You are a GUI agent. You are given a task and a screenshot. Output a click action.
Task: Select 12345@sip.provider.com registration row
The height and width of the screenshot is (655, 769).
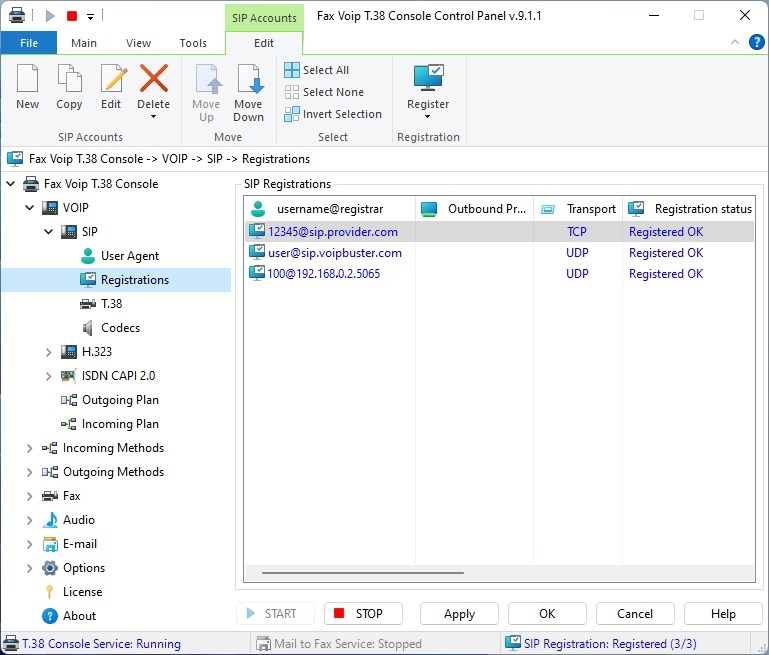point(499,232)
